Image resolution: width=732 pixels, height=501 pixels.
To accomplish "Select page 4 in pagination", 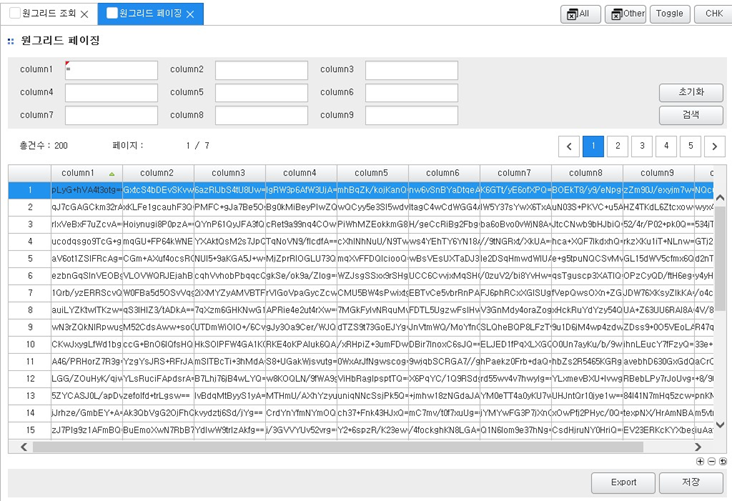I will click(x=666, y=146).
